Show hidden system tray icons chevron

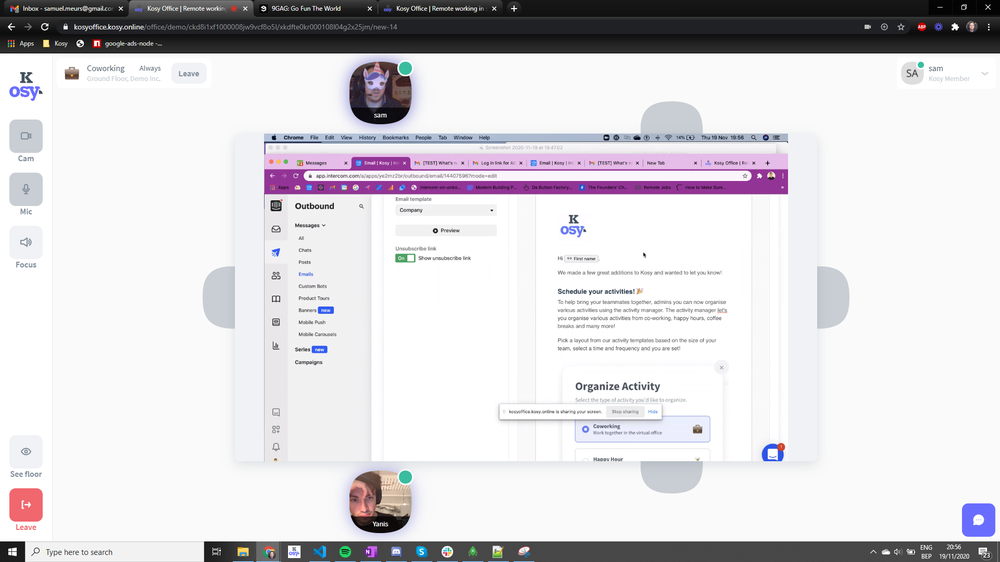coord(872,552)
